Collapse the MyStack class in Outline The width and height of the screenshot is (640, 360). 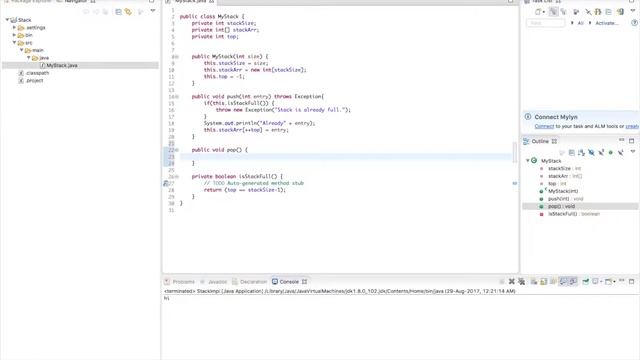pyautogui.click(x=527, y=160)
